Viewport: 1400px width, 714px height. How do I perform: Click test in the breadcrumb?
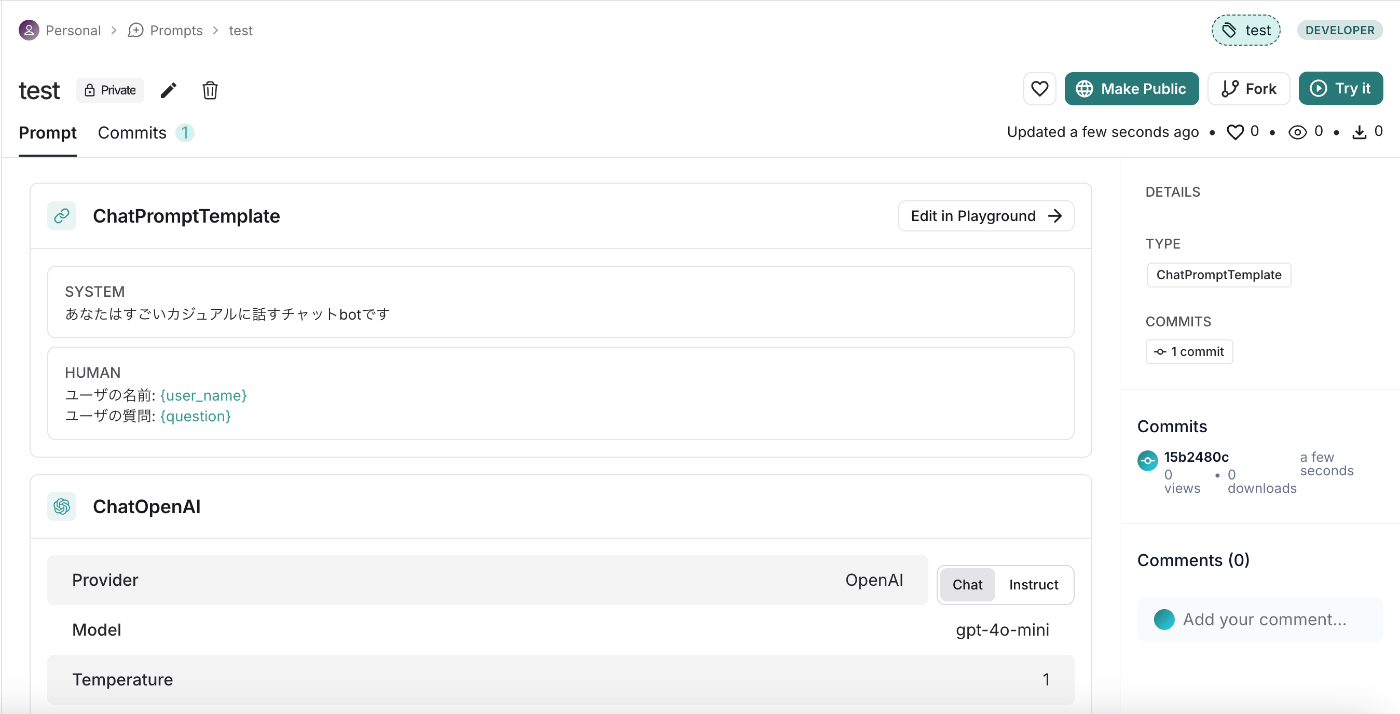click(241, 30)
